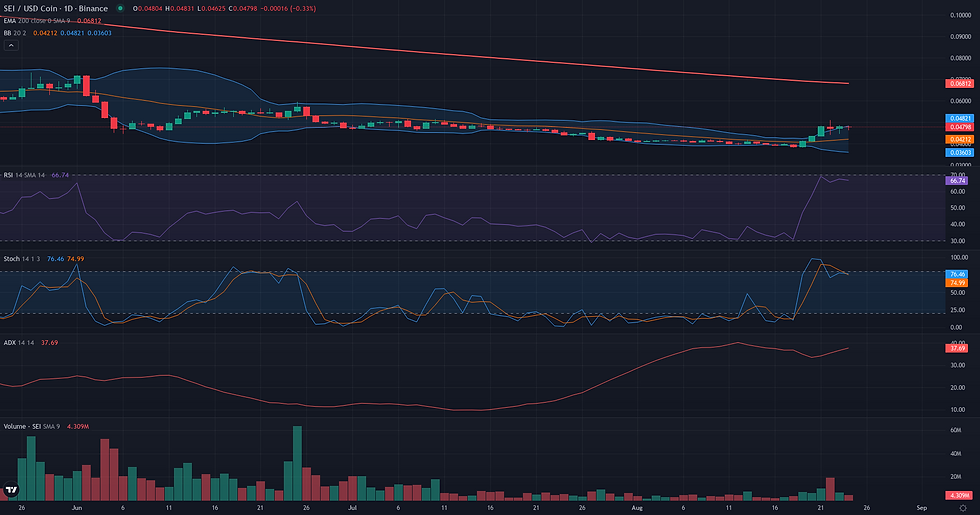Click the 0.08000 price scale label
The width and height of the screenshot is (980, 515).
click(x=960, y=59)
